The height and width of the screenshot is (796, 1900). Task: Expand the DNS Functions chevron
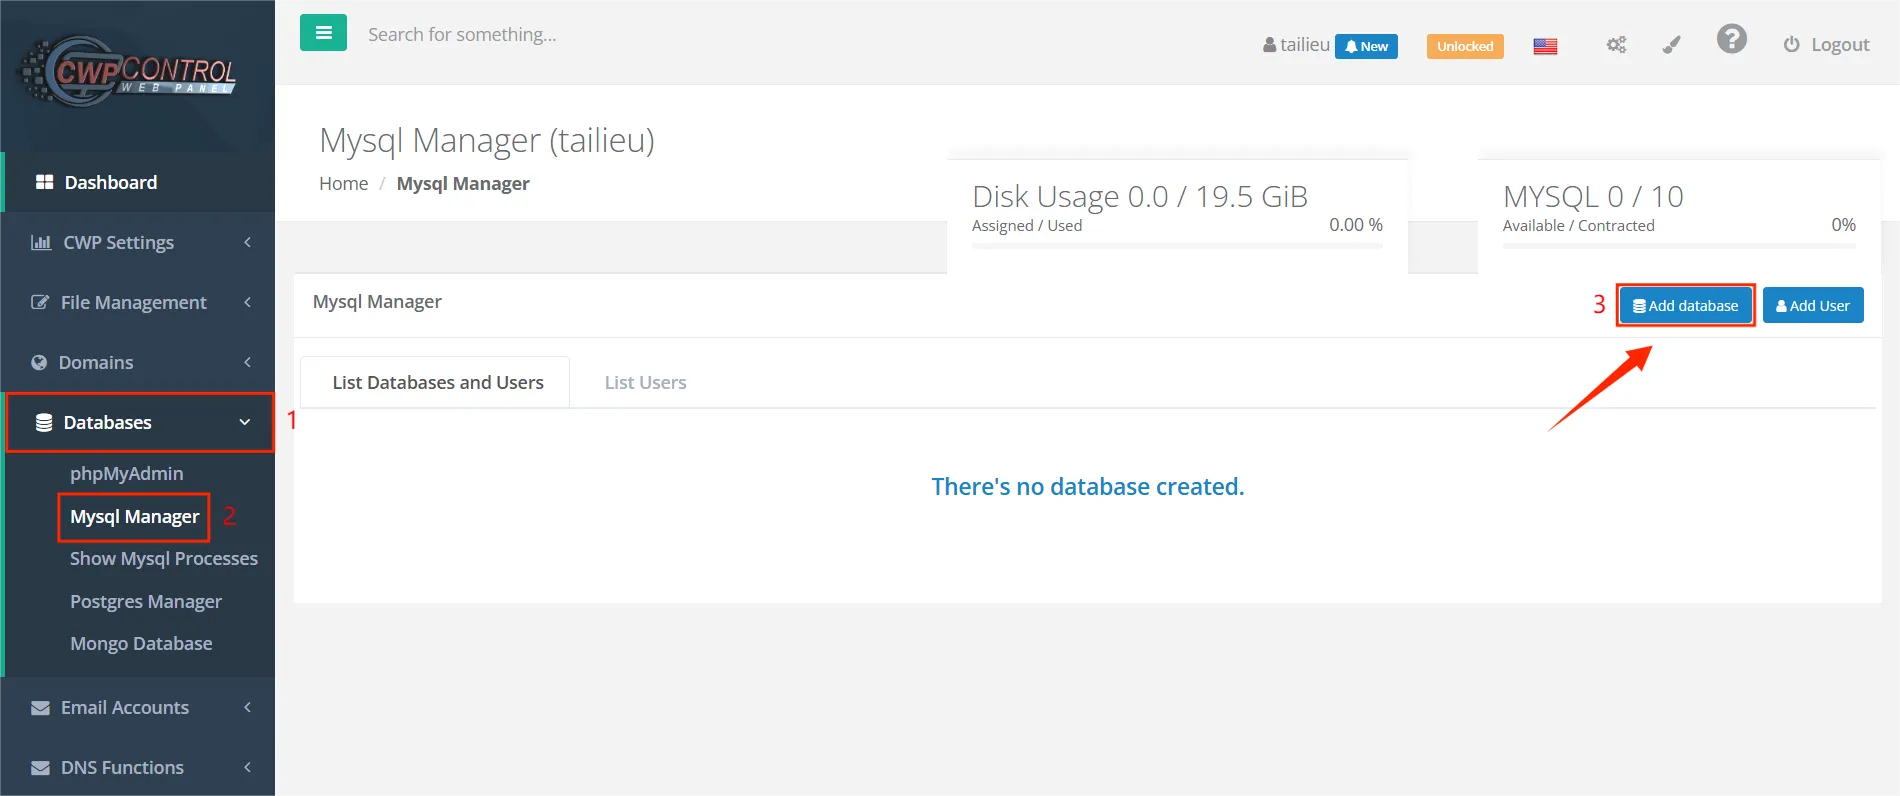[247, 767]
